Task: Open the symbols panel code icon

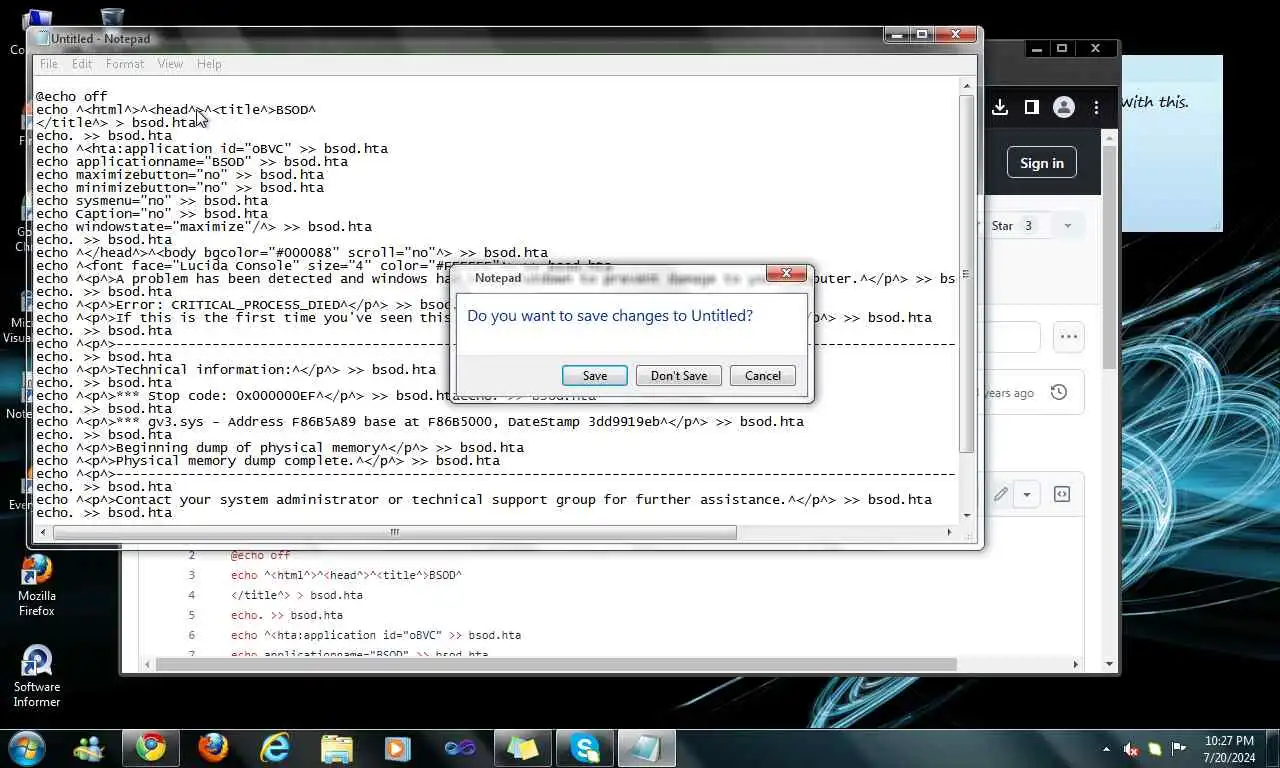Action: 1062,494
